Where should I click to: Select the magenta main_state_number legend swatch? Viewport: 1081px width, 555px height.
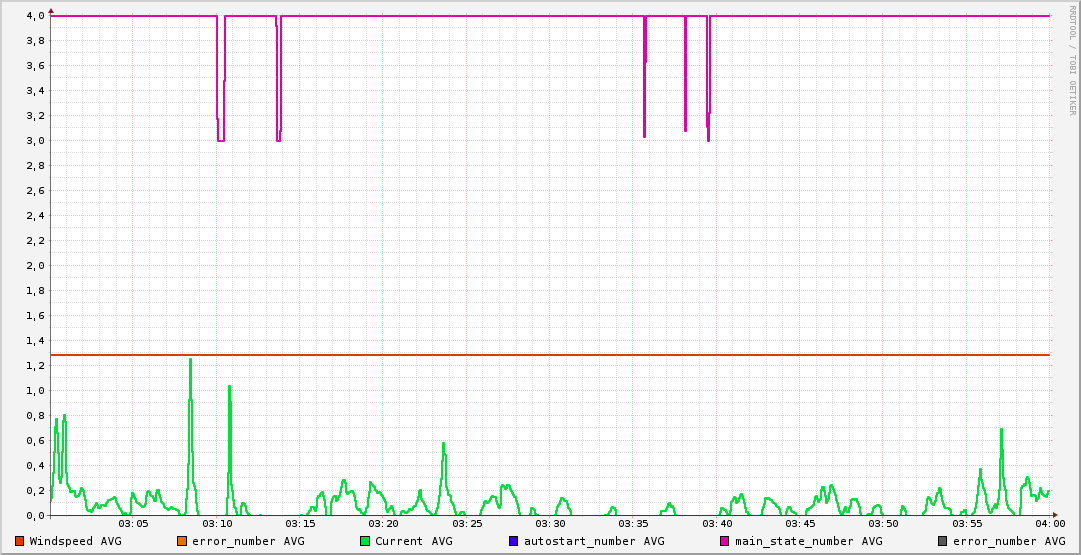[725, 541]
